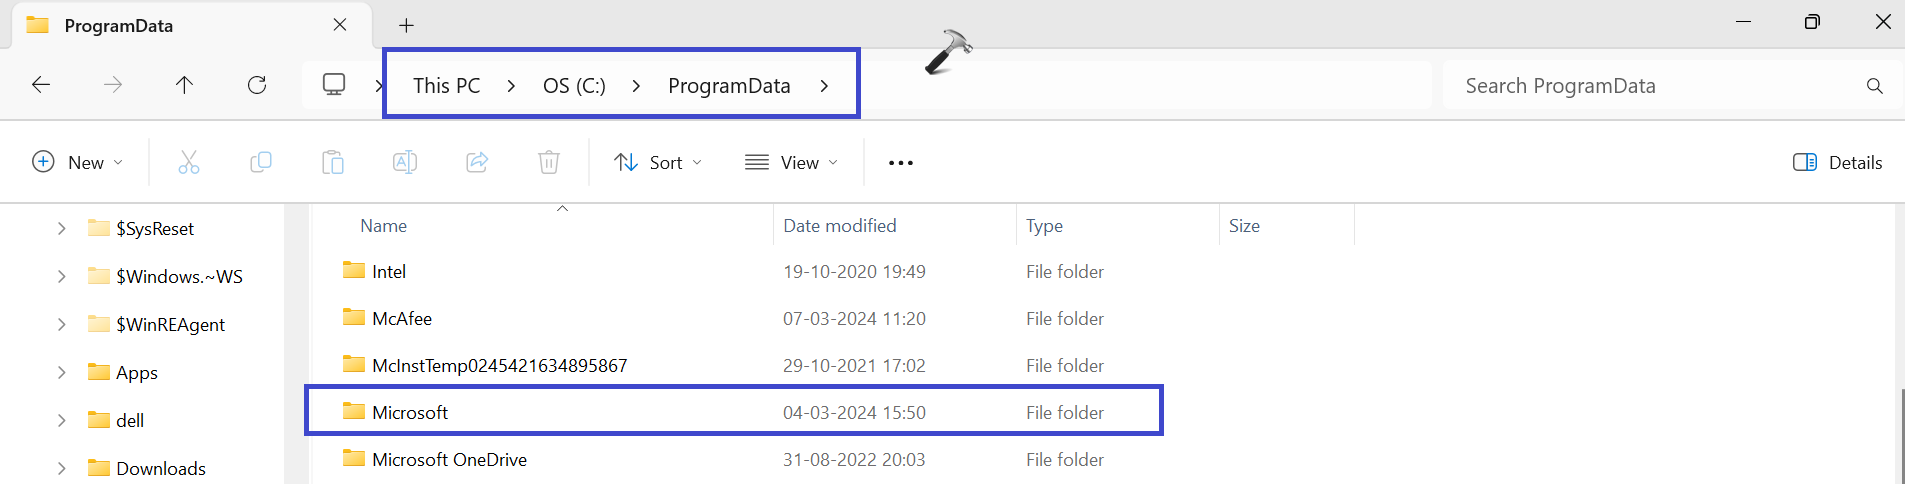
Task: Add a new tab with plus button
Action: click(406, 25)
